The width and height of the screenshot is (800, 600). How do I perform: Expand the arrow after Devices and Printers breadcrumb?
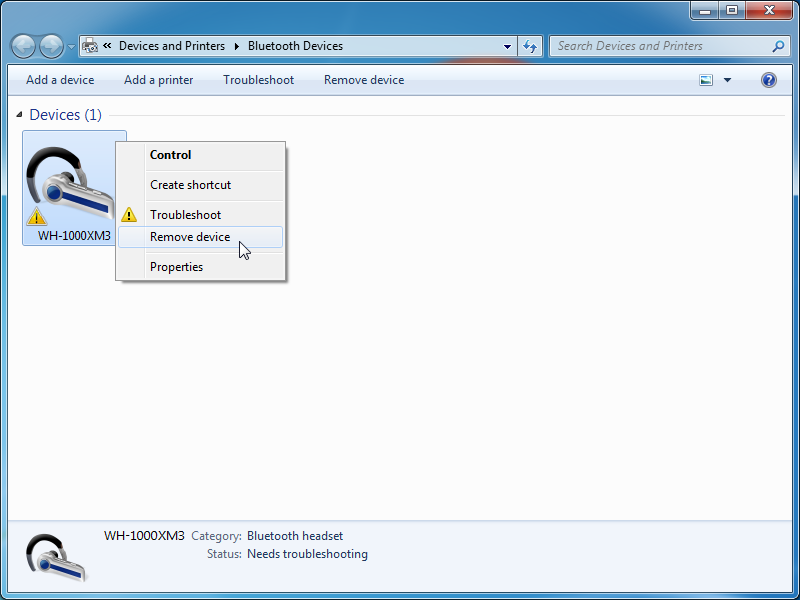(x=237, y=46)
